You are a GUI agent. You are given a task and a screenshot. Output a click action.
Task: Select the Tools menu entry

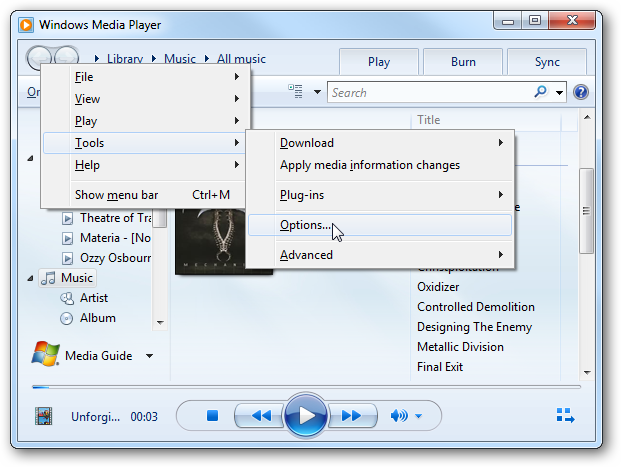point(145,143)
